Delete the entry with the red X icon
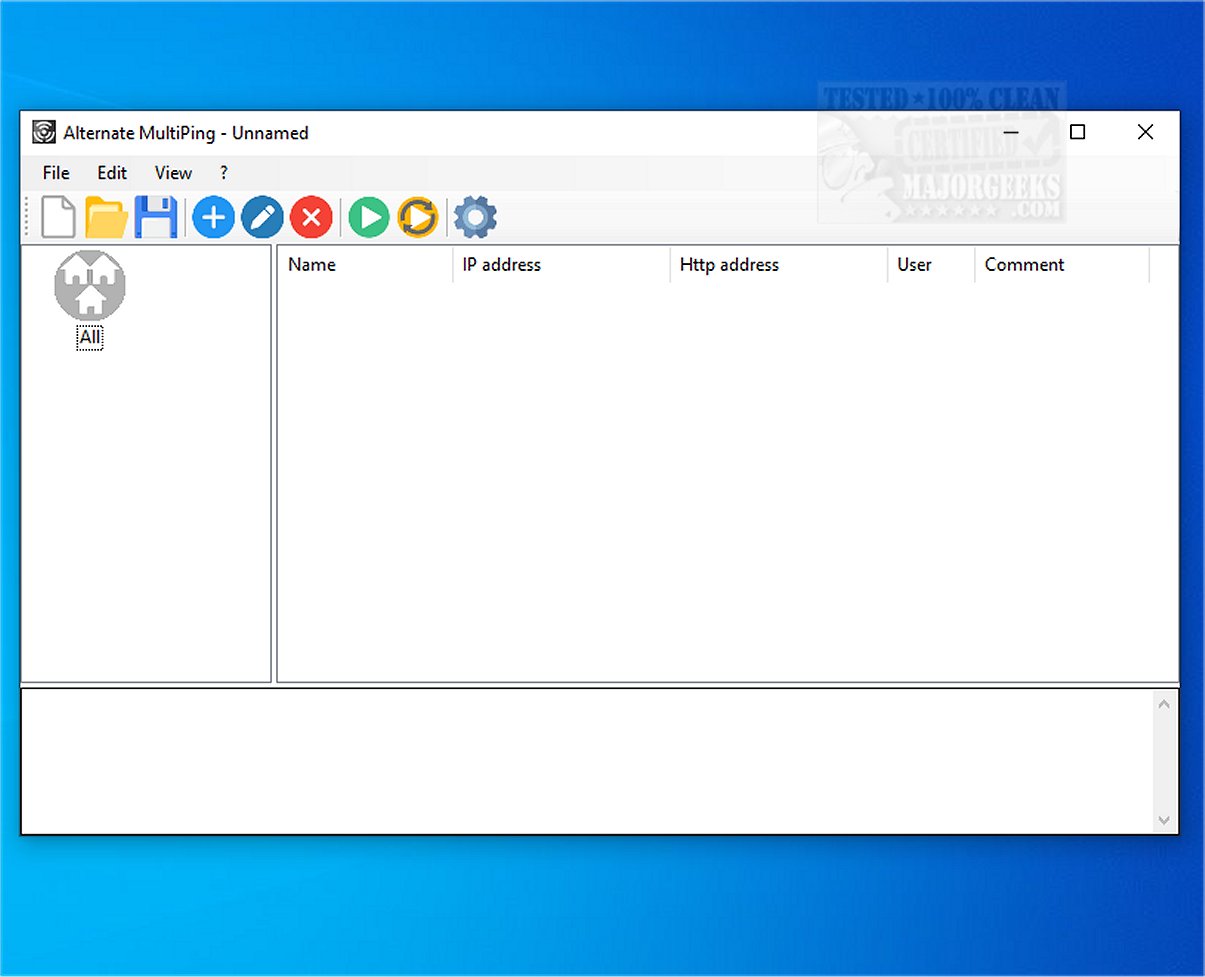This screenshot has height=977, width=1205. (311, 217)
